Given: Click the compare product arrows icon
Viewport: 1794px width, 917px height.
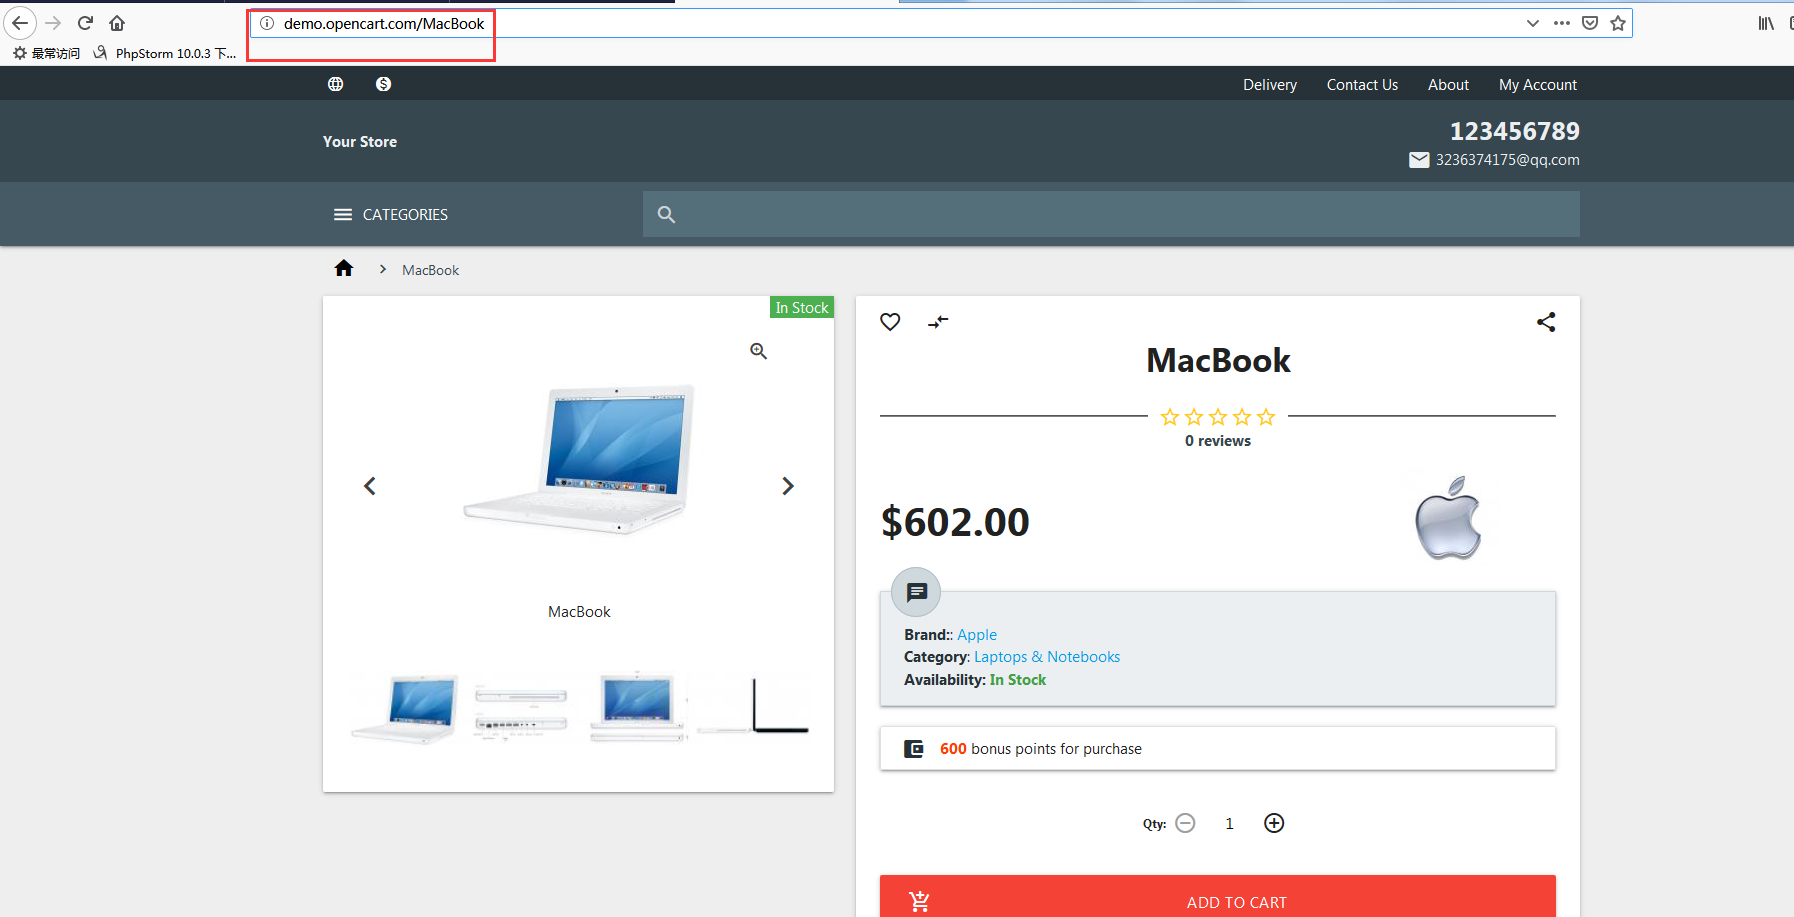Looking at the screenshot, I should pyautogui.click(x=938, y=322).
